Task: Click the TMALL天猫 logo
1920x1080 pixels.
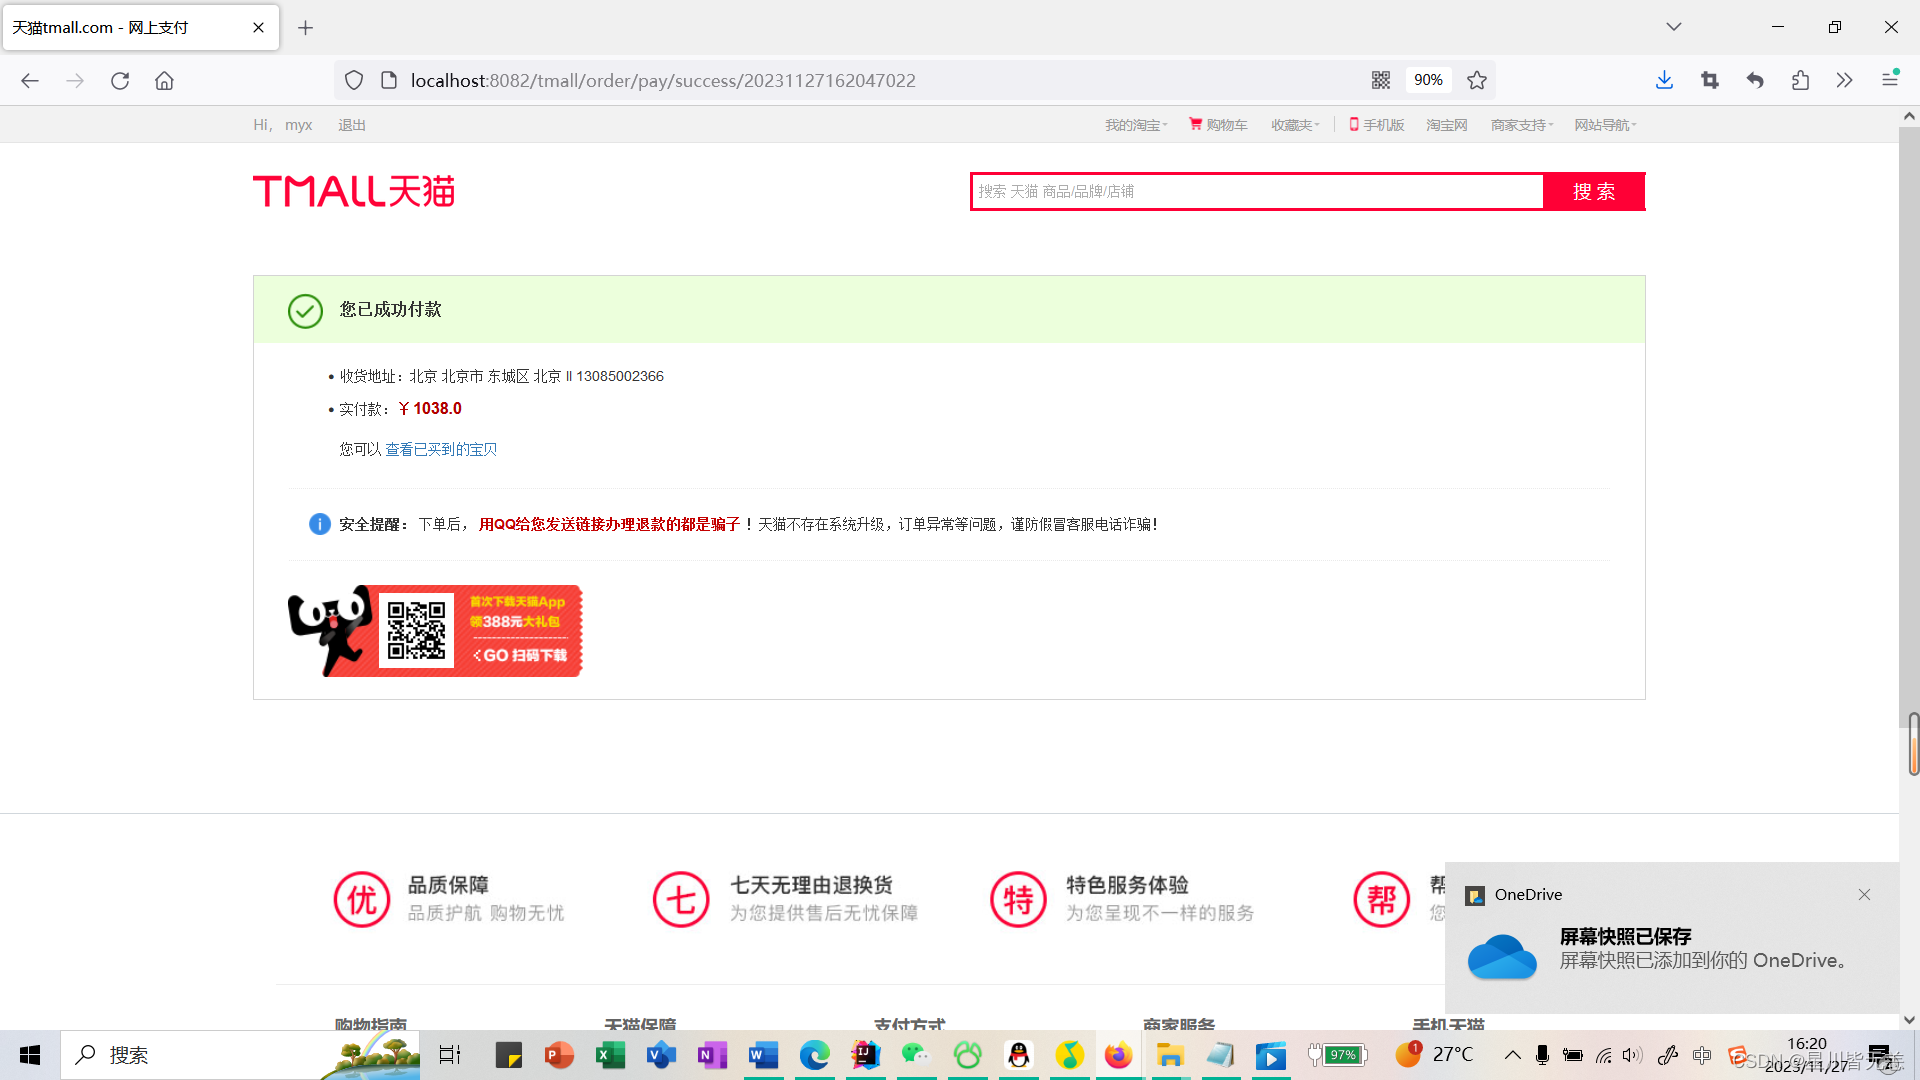Action: coord(353,191)
